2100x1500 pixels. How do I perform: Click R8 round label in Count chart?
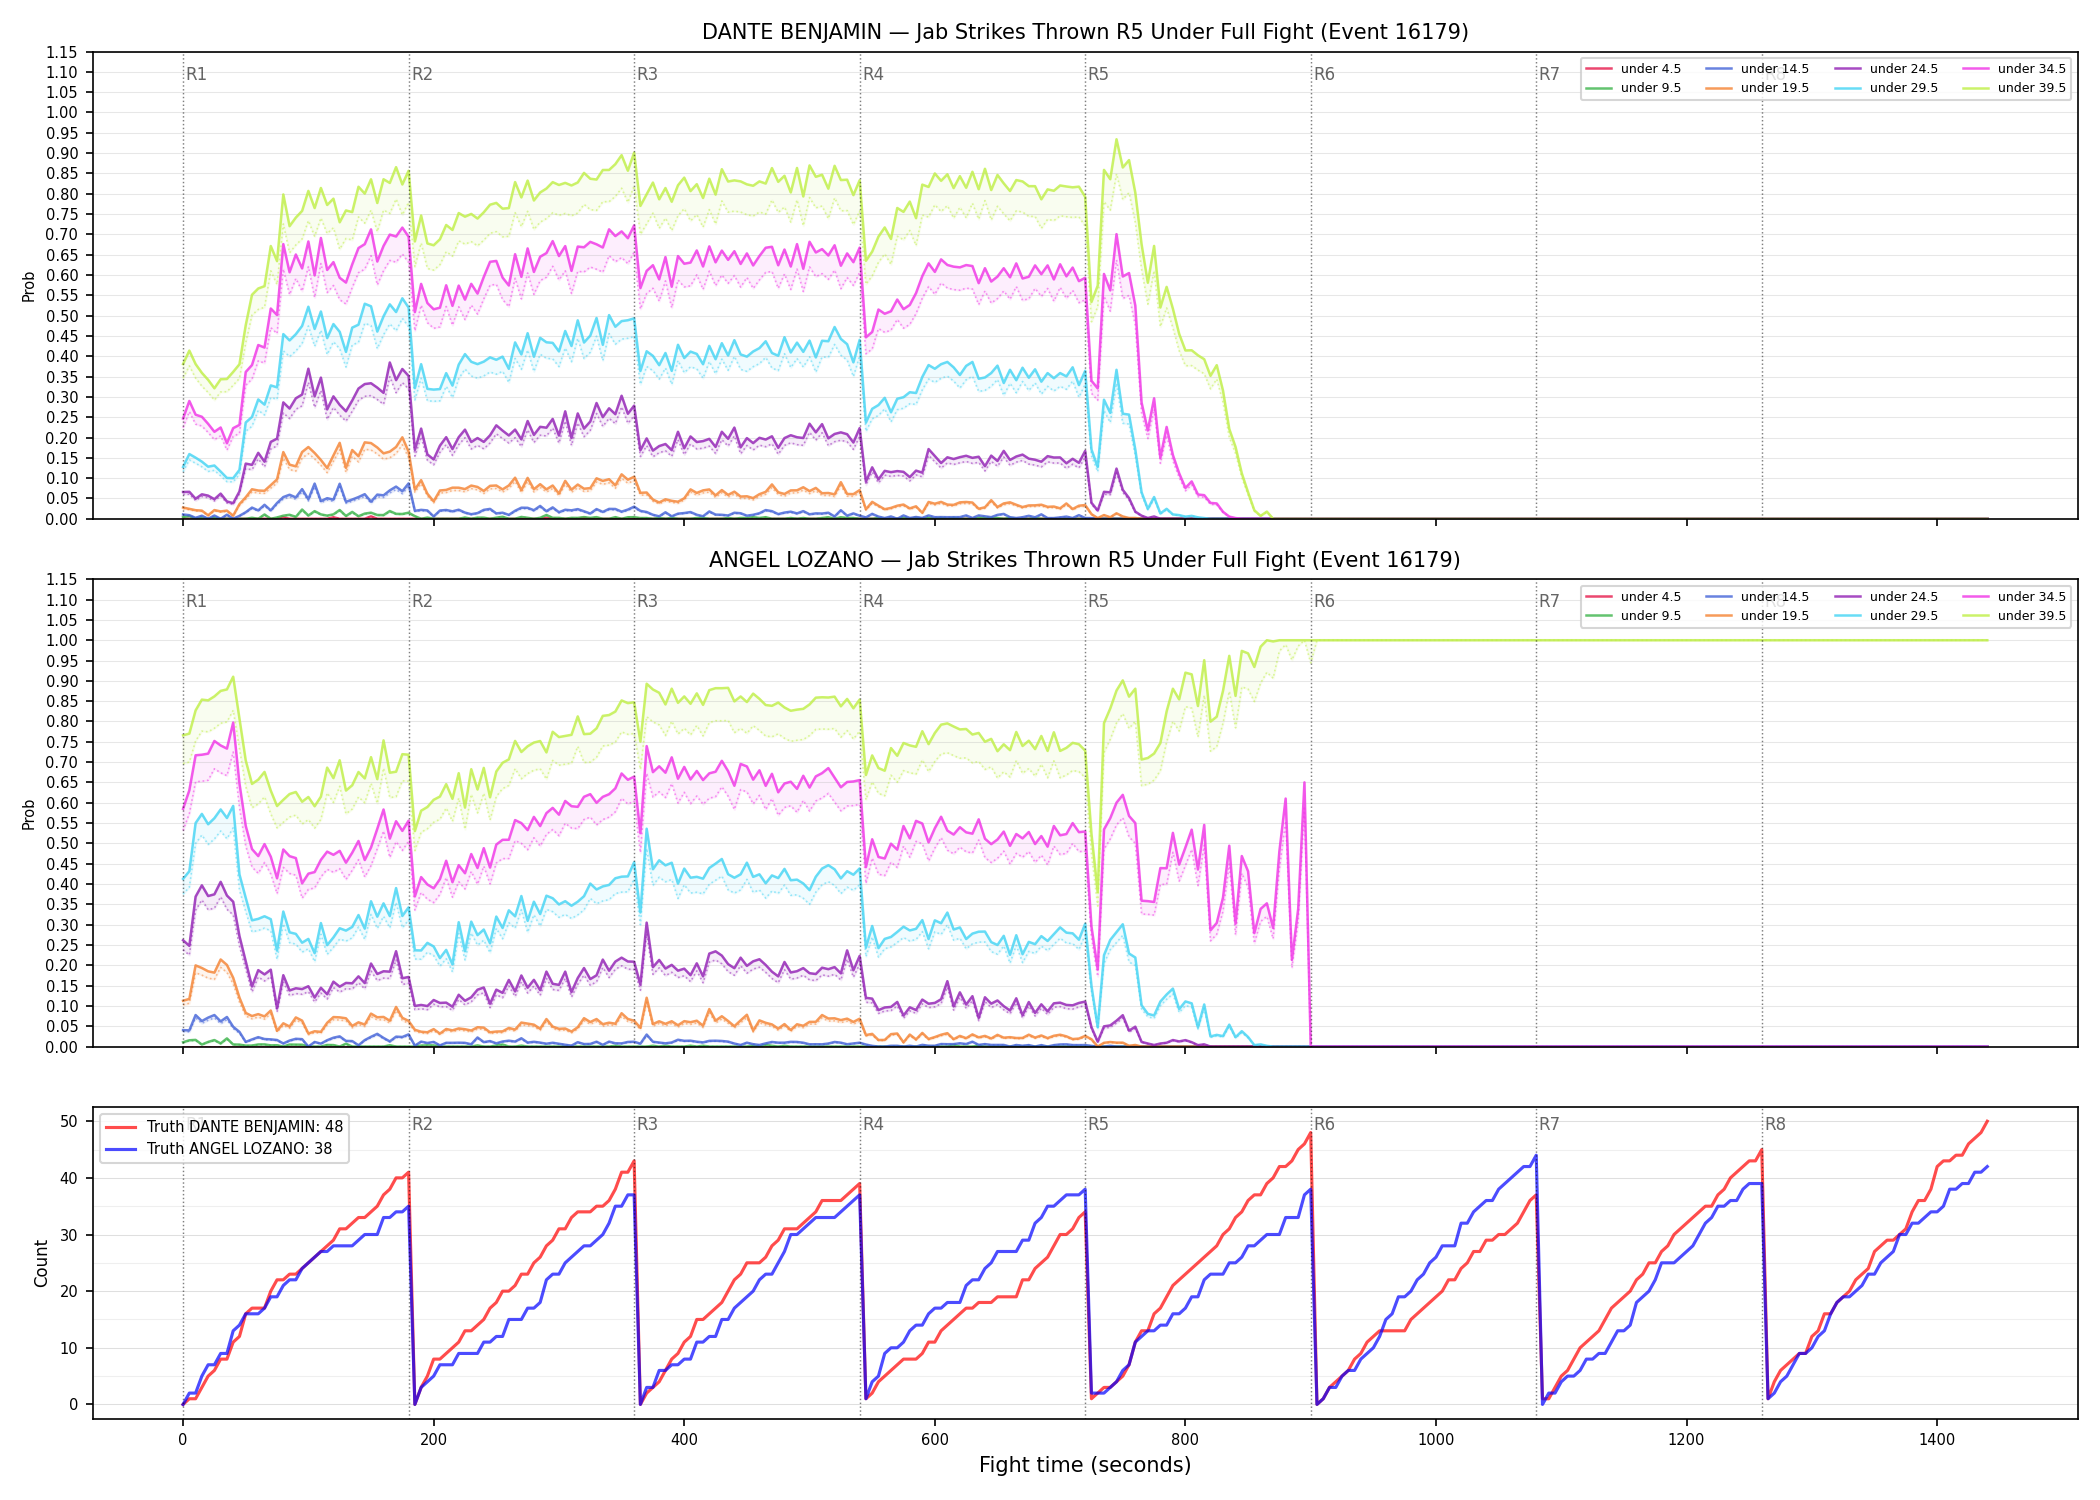point(1775,1124)
